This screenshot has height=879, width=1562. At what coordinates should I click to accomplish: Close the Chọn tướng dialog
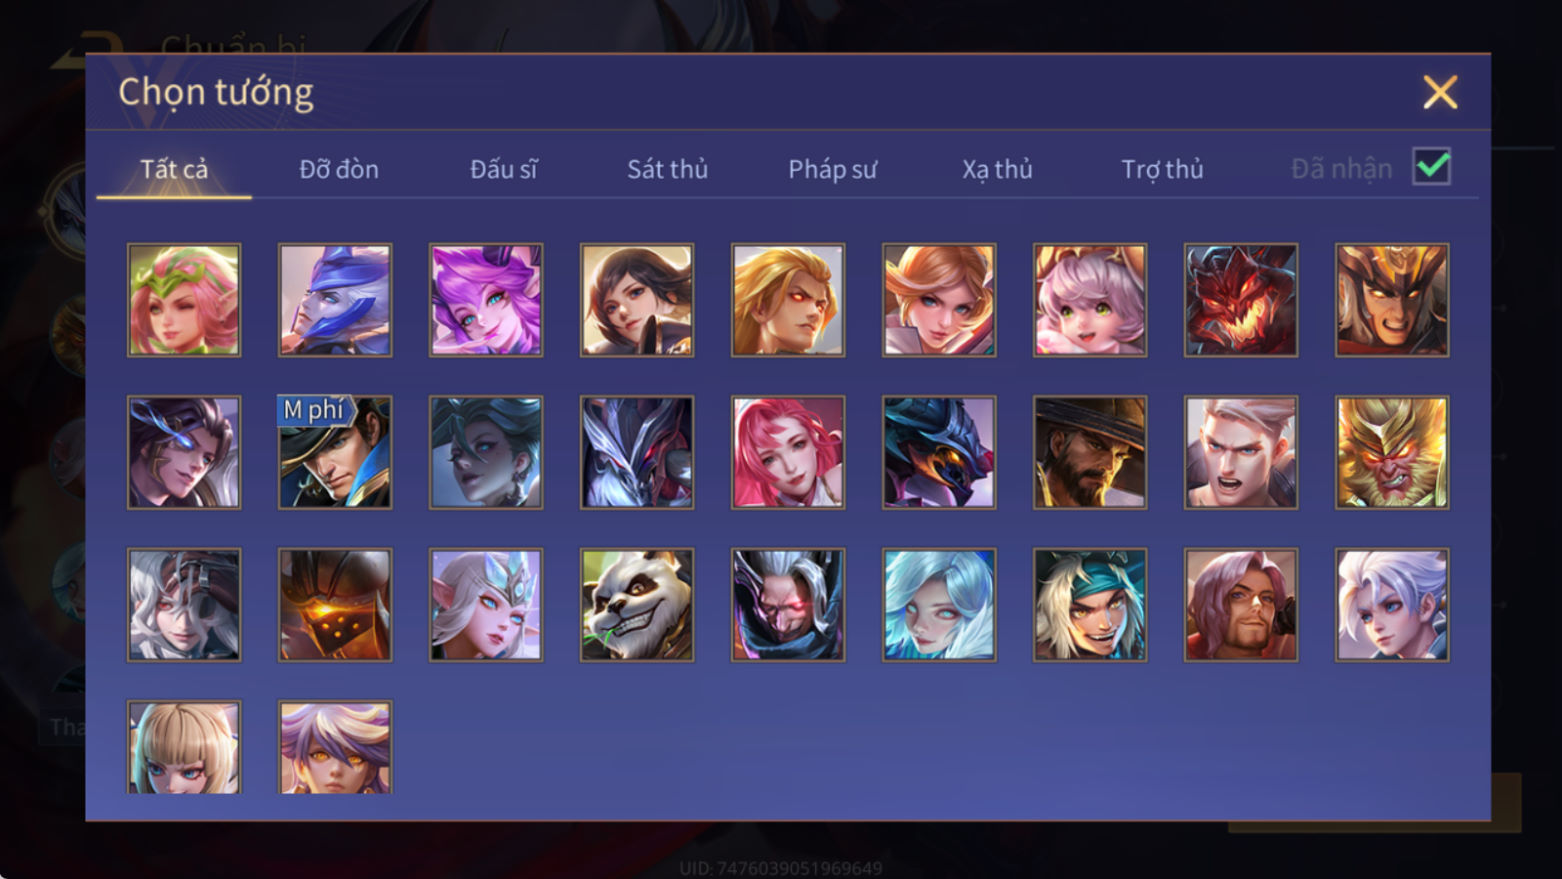pos(1440,92)
